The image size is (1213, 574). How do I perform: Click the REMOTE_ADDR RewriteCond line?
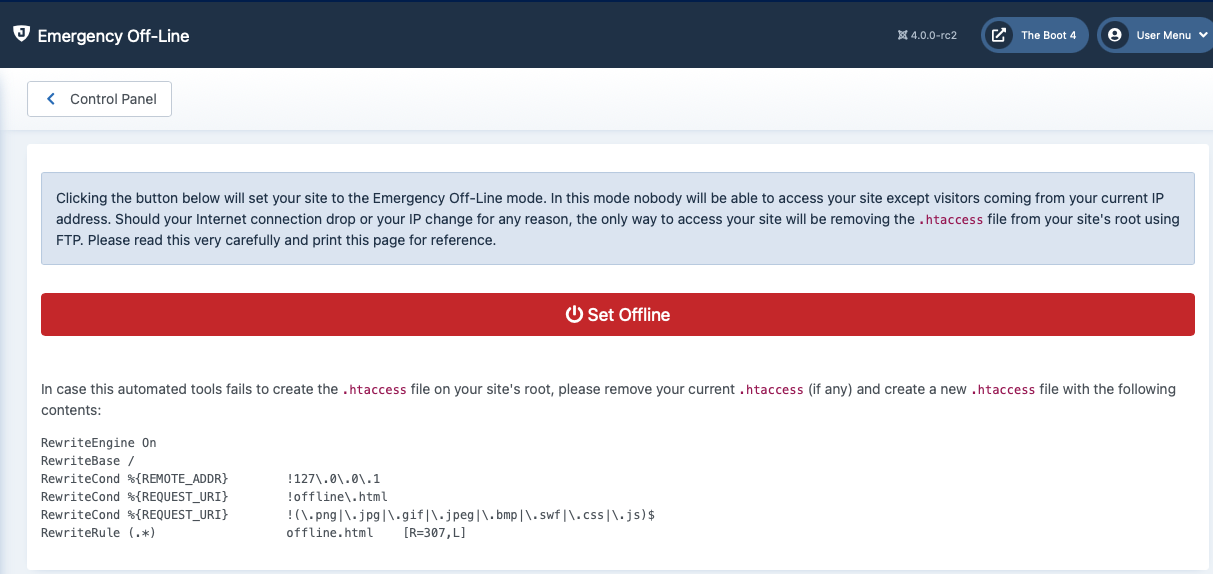[x=211, y=478]
